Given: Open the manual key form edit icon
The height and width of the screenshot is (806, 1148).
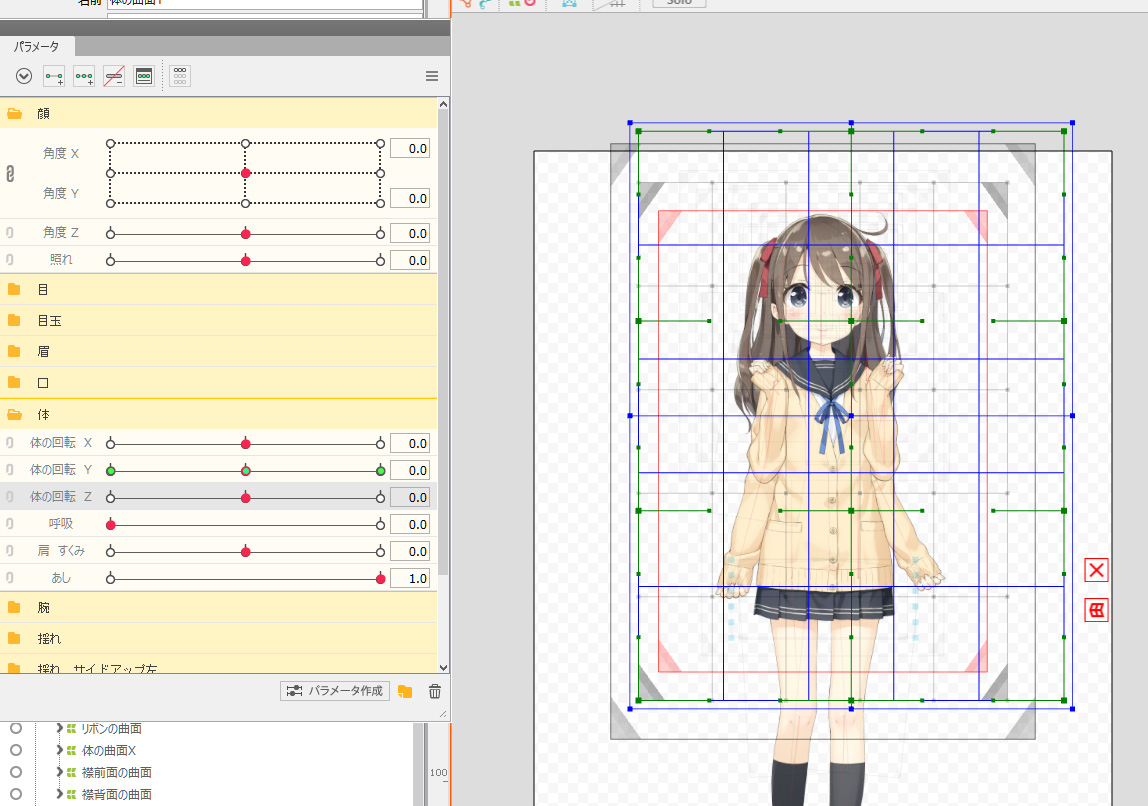Looking at the screenshot, I should pyautogui.click(x=144, y=76).
